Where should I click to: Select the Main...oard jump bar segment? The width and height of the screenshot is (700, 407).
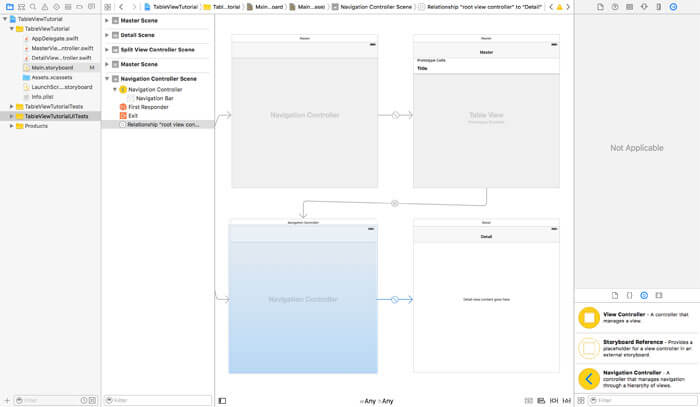click(x=265, y=7)
